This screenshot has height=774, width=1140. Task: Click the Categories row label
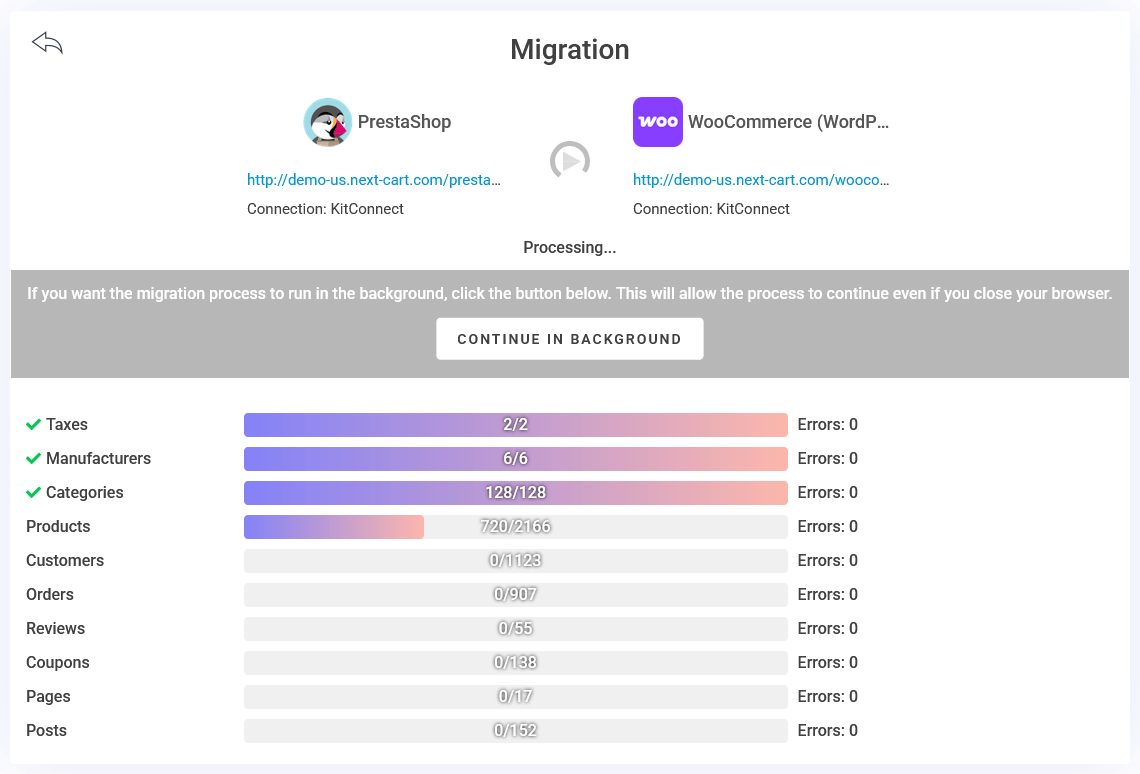point(84,493)
